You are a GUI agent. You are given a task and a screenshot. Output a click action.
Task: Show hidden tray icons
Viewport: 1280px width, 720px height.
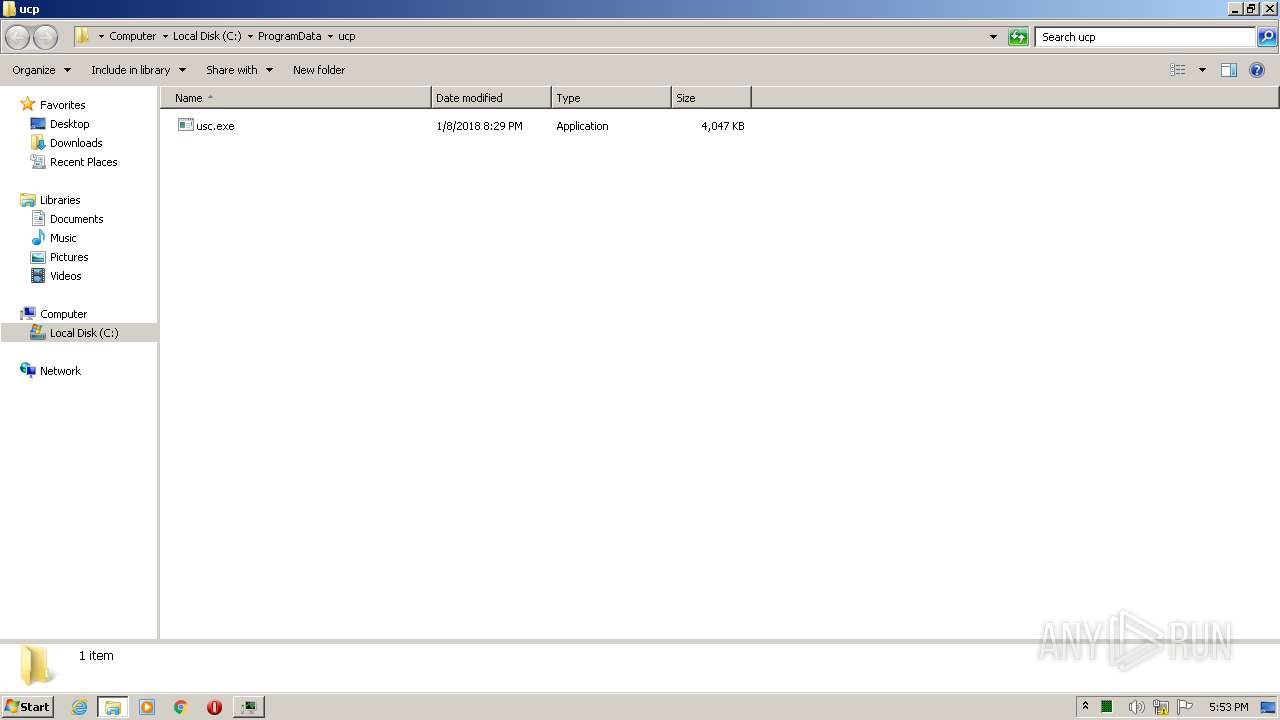pos(1085,707)
